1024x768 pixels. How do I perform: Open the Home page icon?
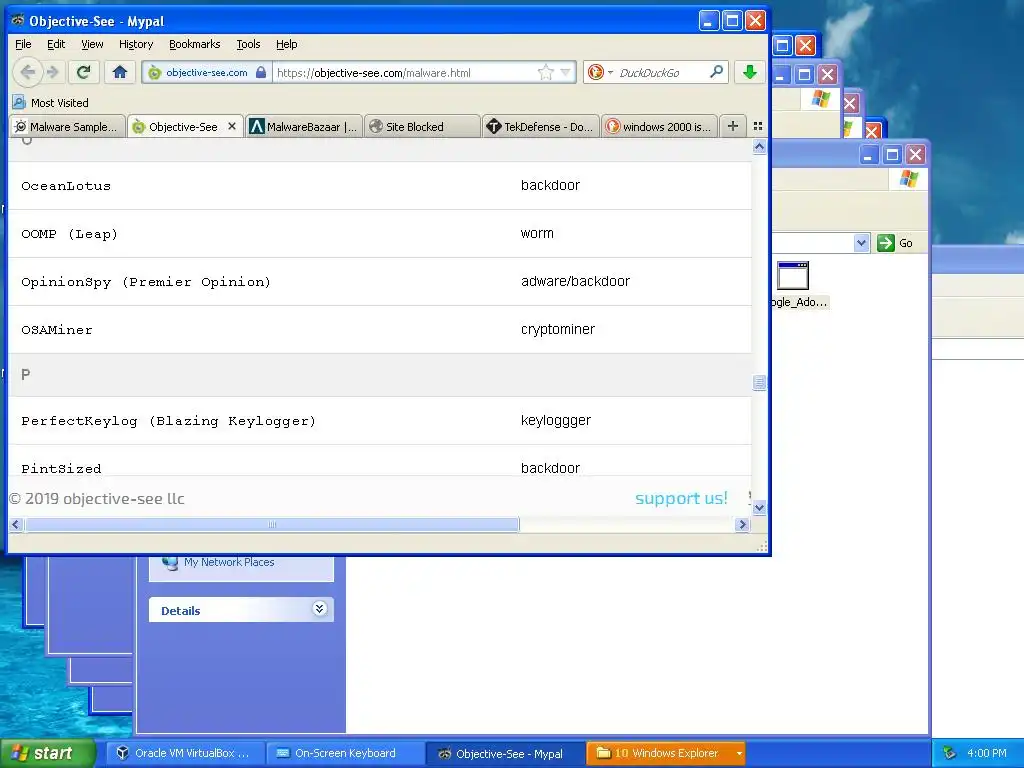(120, 72)
